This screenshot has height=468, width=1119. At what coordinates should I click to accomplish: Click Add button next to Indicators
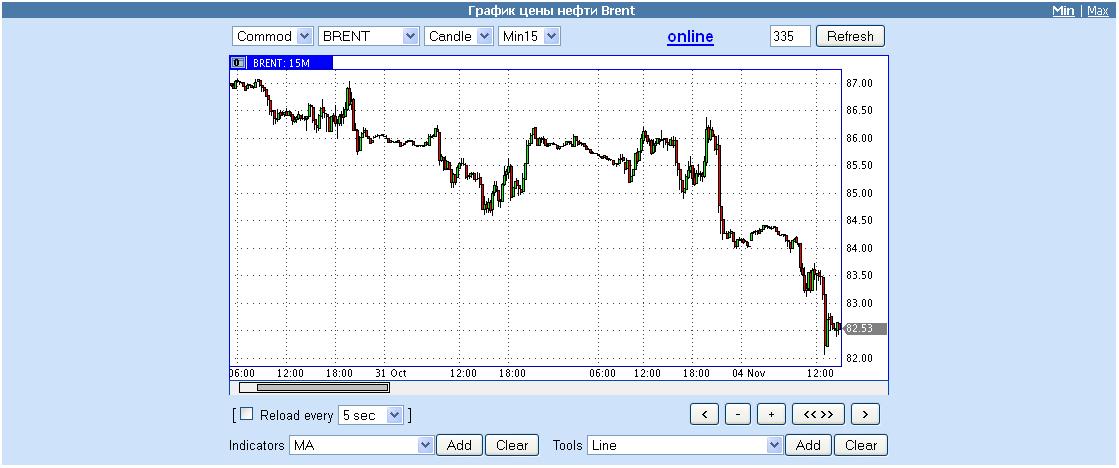point(459,445)
